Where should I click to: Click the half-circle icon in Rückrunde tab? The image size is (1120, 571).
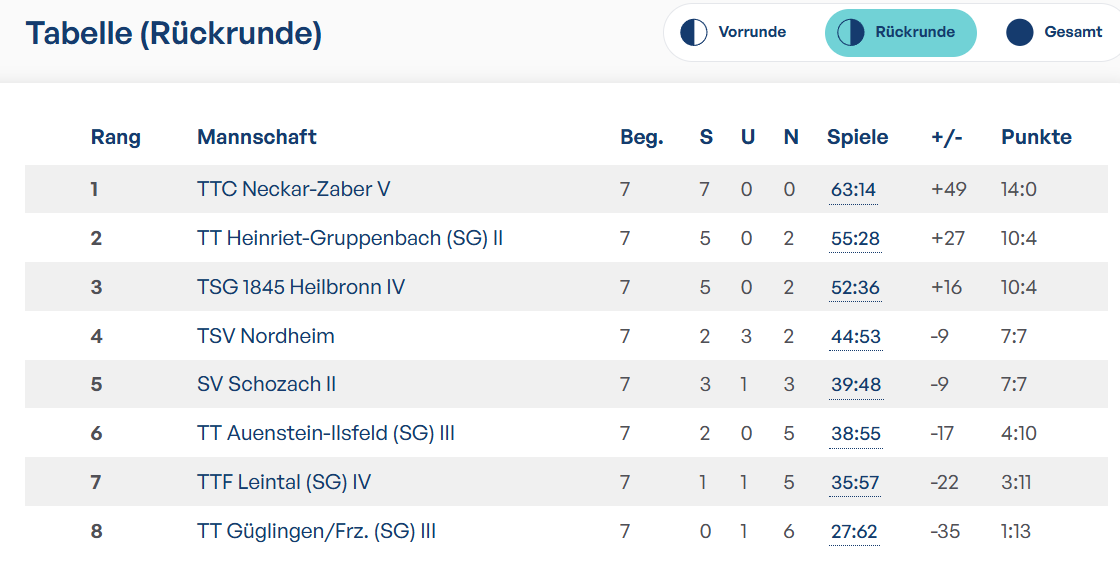850,32
